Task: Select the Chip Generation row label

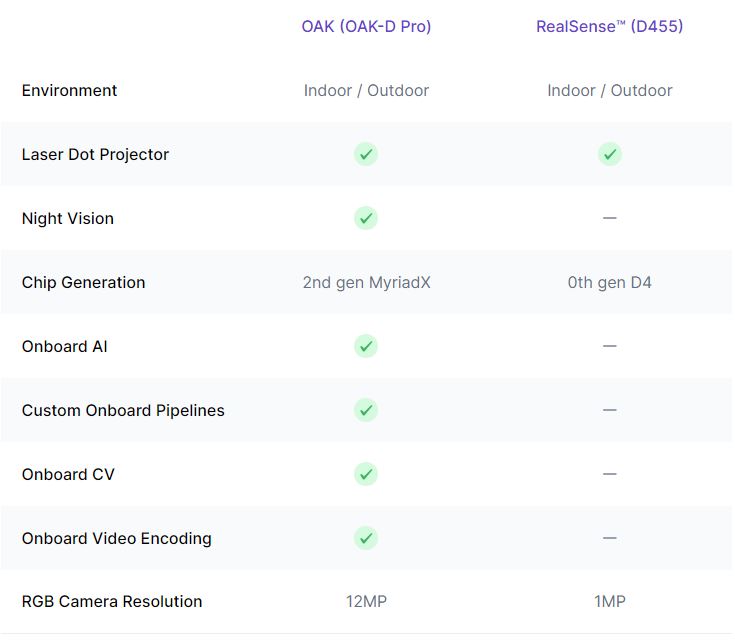Action: pyautogui.click(x=83, y=282)
